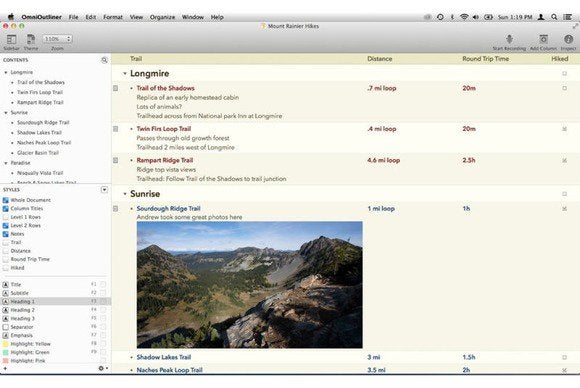Click the Time Machine status icon
Screen dimensions: 580x388
[440, 17]
